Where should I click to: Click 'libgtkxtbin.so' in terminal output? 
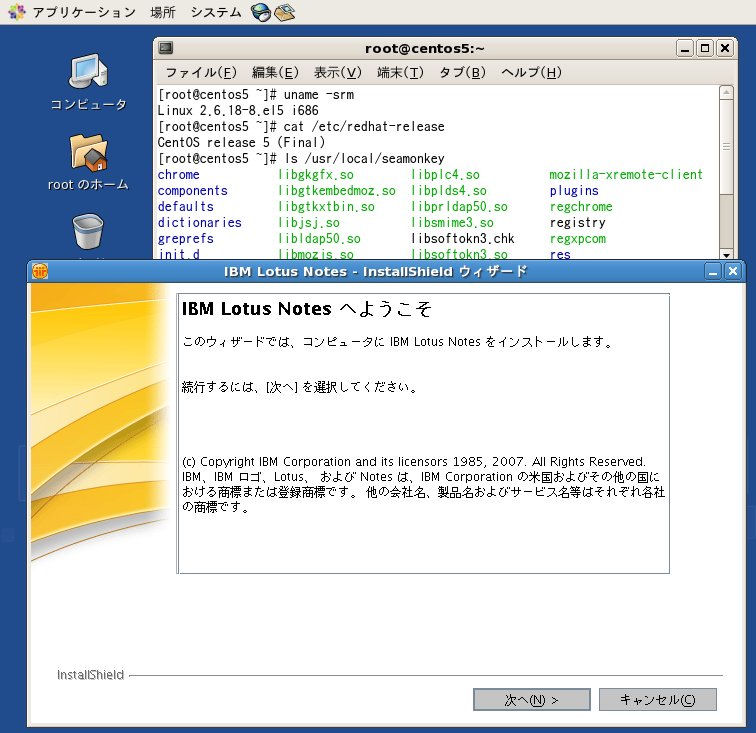point(326,206)
